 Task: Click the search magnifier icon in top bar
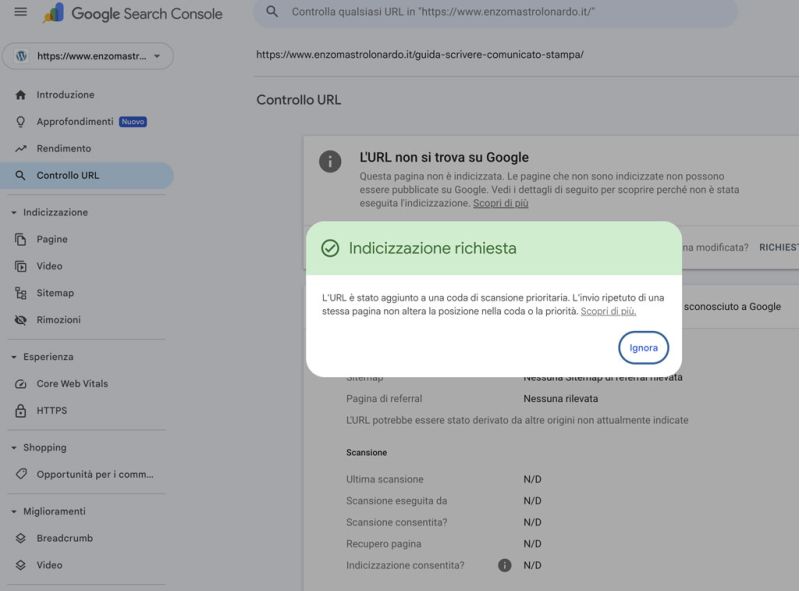[272, 12]
